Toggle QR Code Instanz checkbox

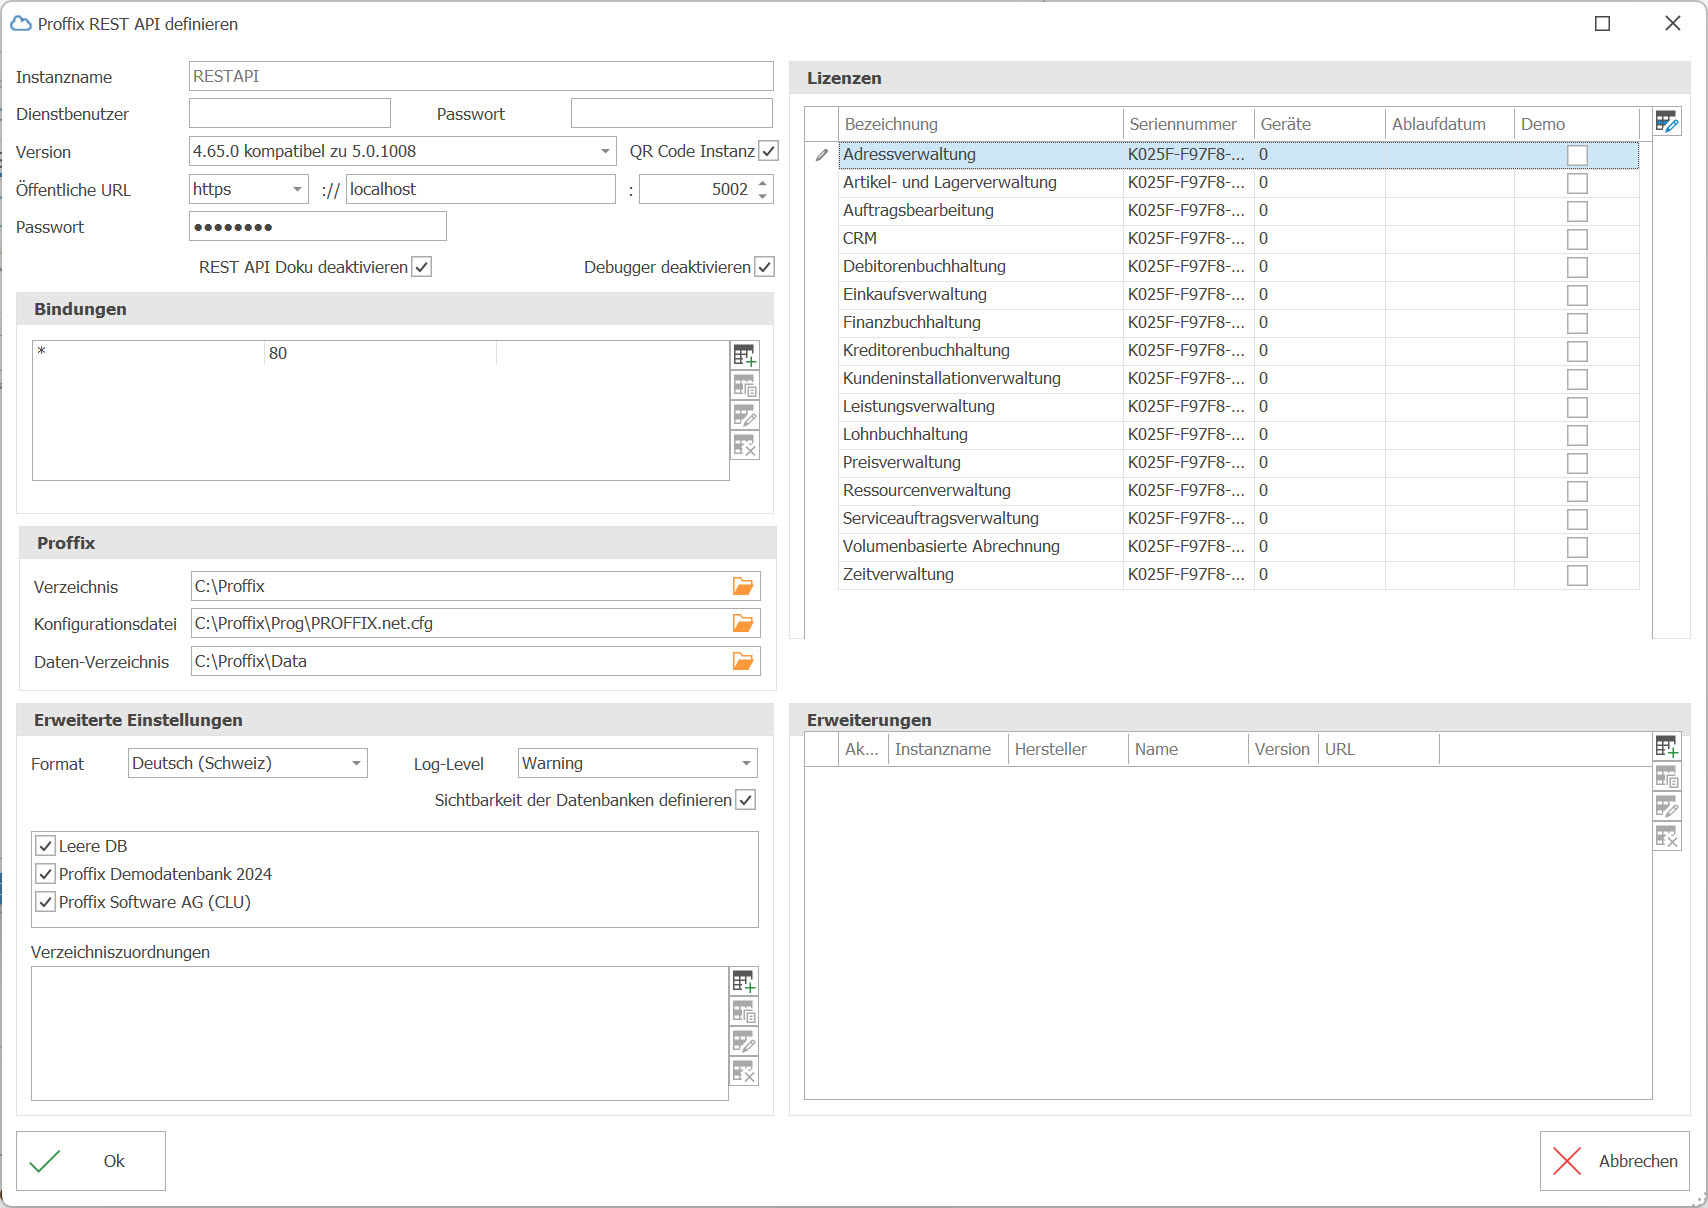tap(769, 151)
